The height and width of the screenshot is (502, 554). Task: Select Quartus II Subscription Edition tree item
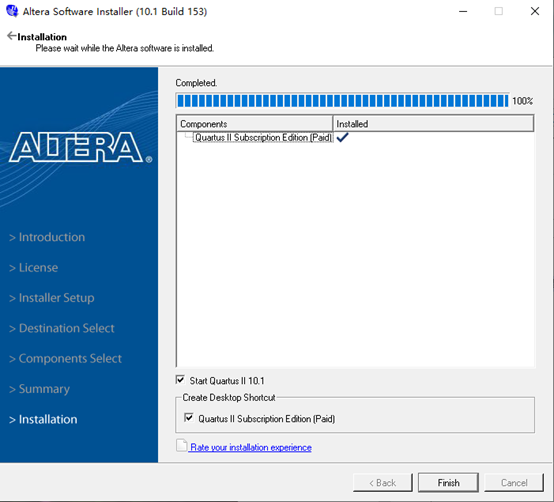[263, 137]
